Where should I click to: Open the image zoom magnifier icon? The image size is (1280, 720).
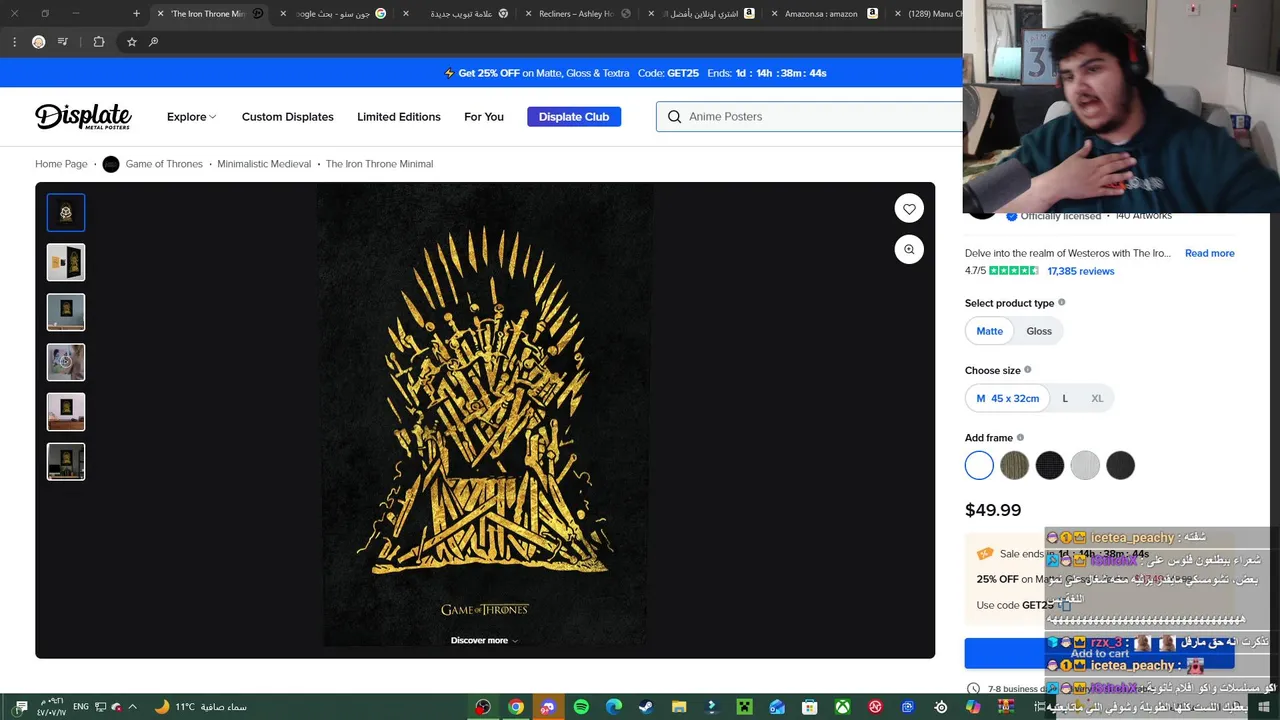coord(909,250)
